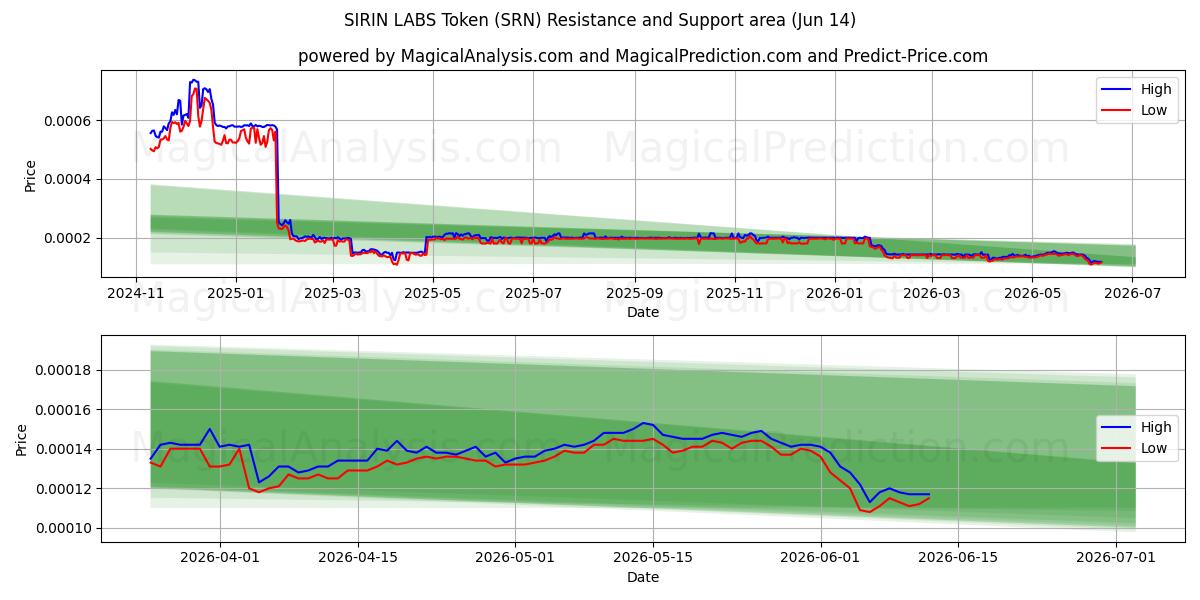Viewport: 1200px width, 600px height.
Task: Click the '0.00014' y-axis tick label
Action: point(65,449)
